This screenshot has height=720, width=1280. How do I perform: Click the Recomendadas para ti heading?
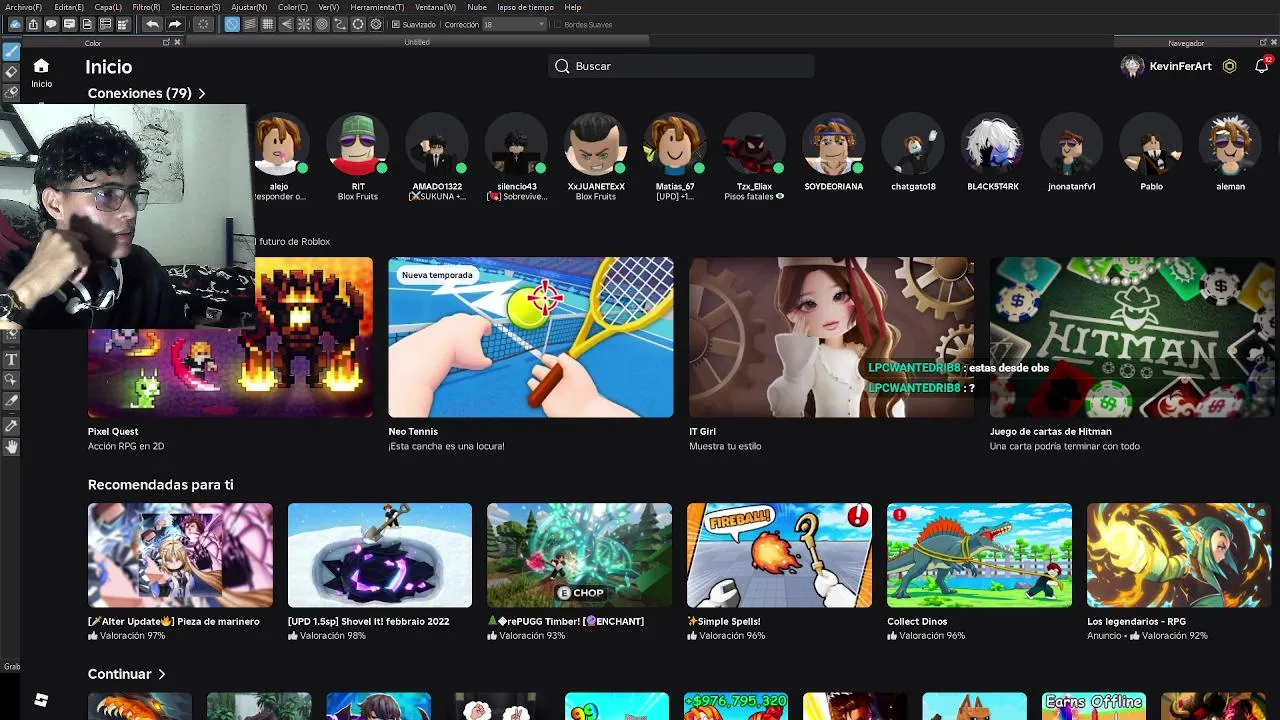click(x=160, y=485)
